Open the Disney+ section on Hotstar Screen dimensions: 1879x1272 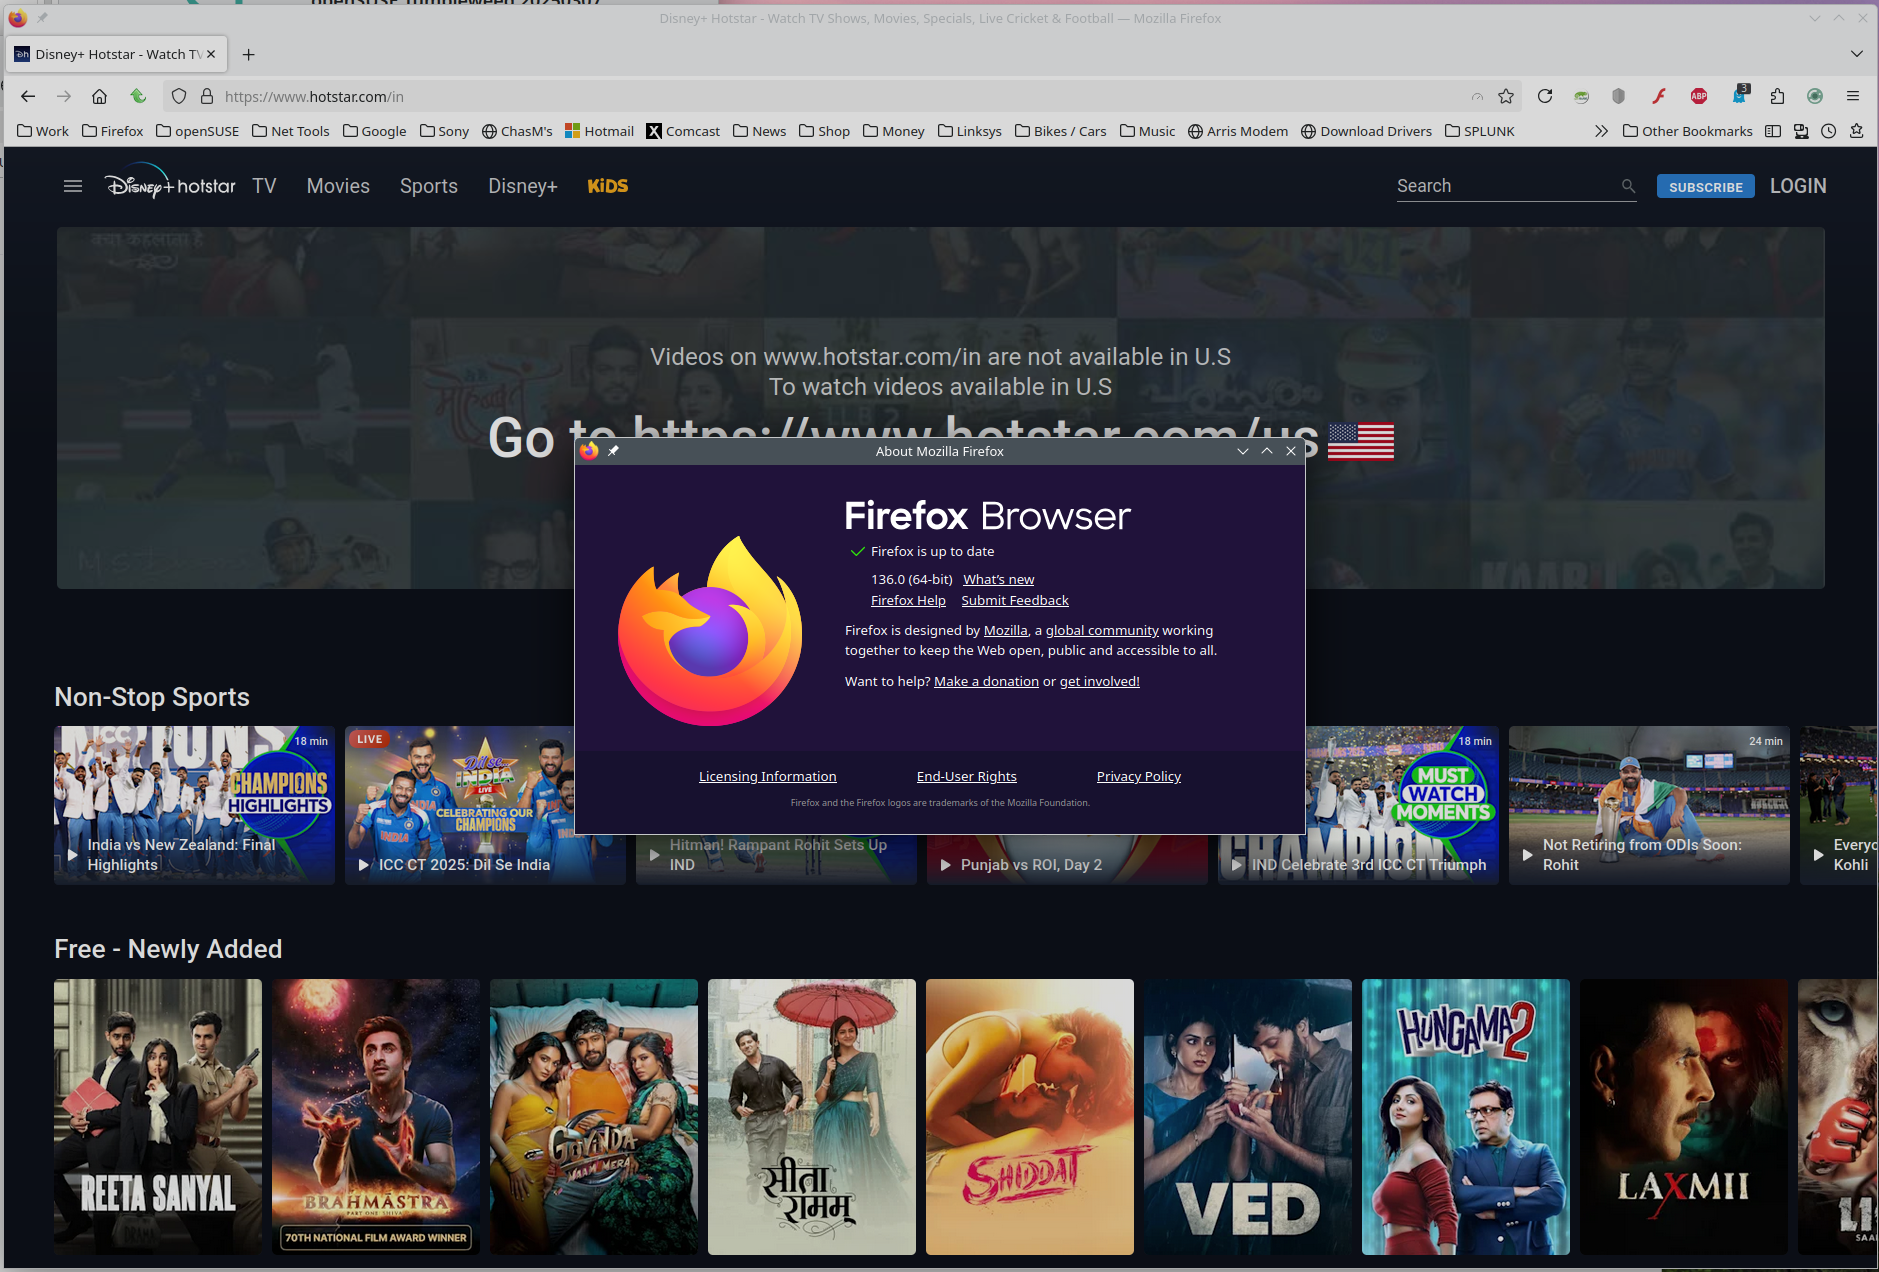click(x=523, y=186)
